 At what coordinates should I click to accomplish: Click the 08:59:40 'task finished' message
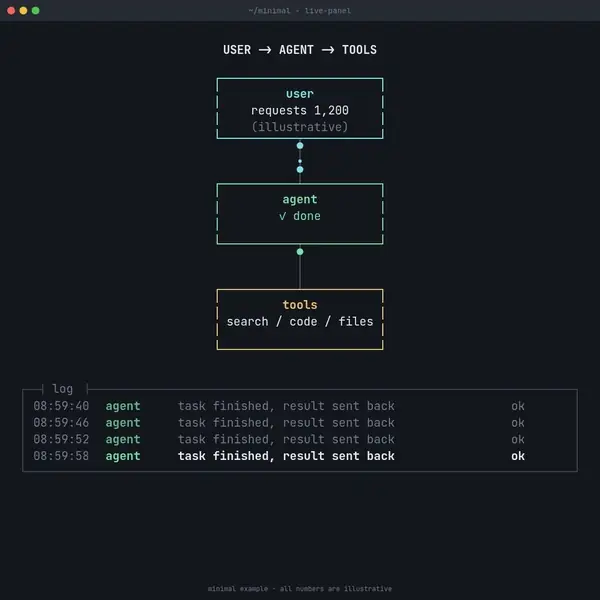point(286,406)
